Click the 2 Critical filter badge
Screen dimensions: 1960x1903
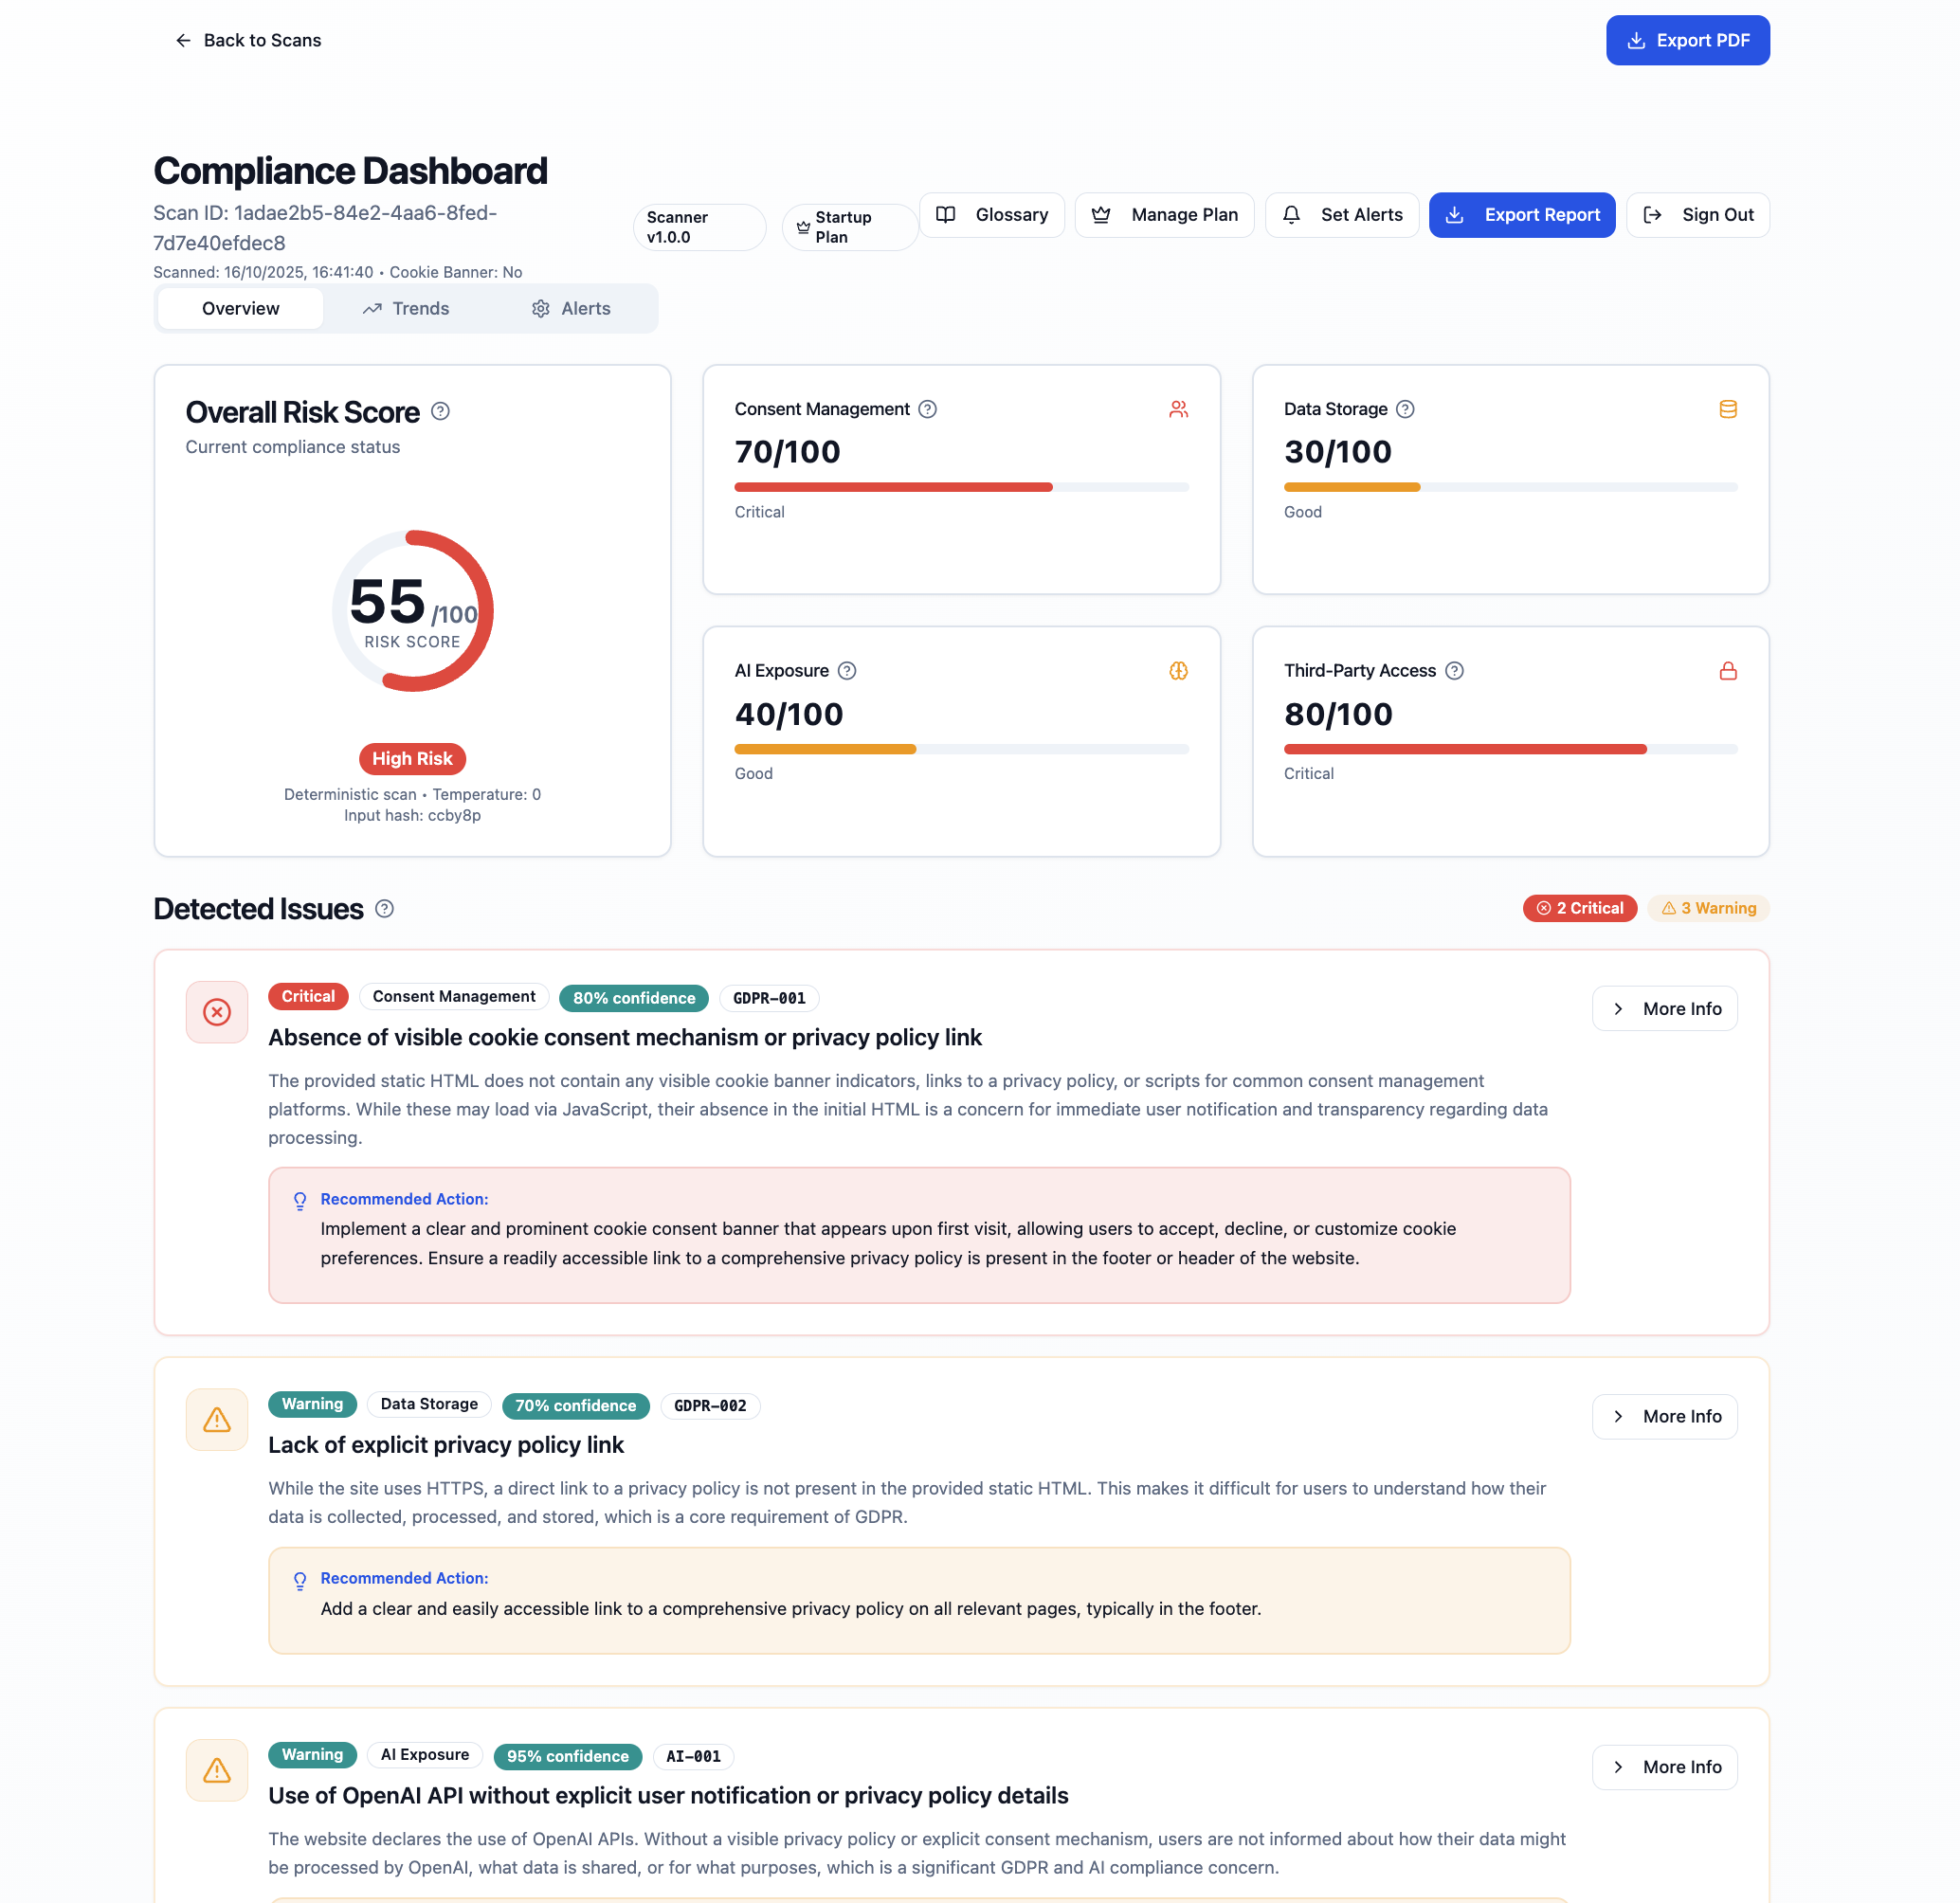(1579, 908)
